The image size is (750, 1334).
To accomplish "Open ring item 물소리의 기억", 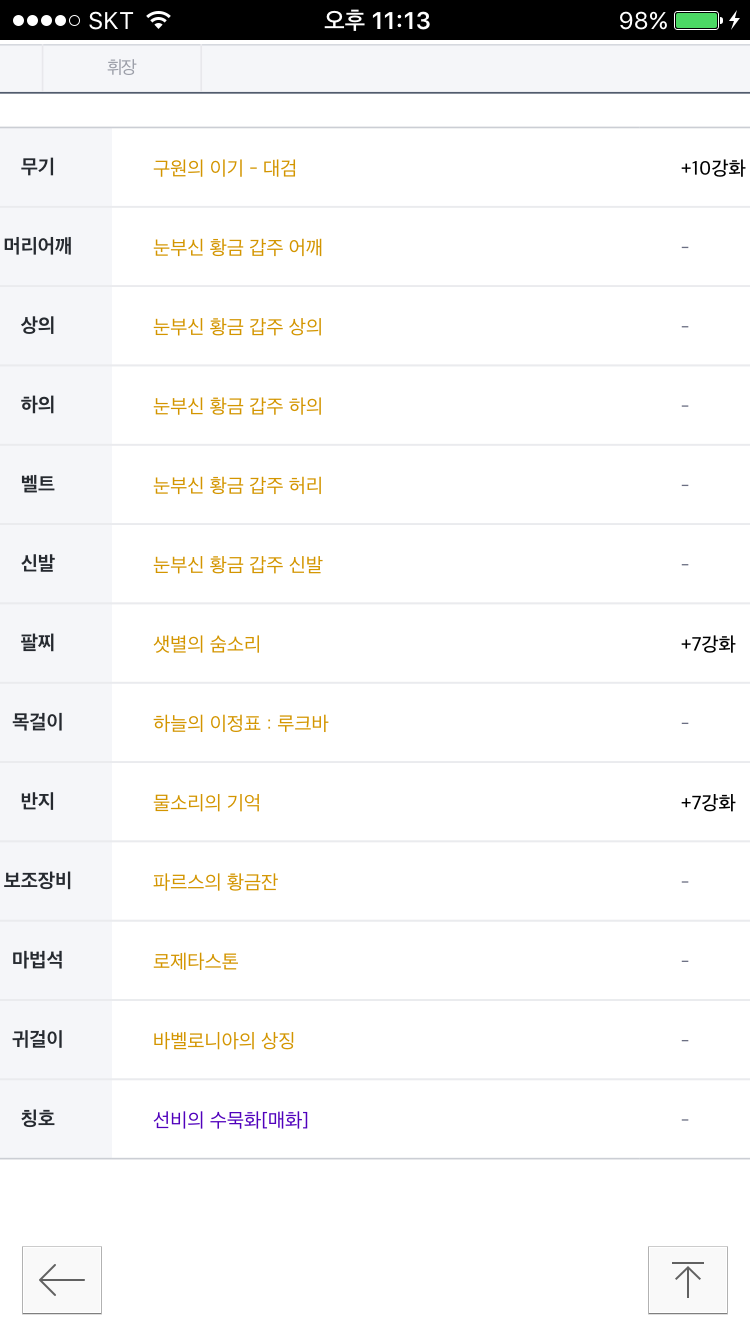I will (206, 802).
